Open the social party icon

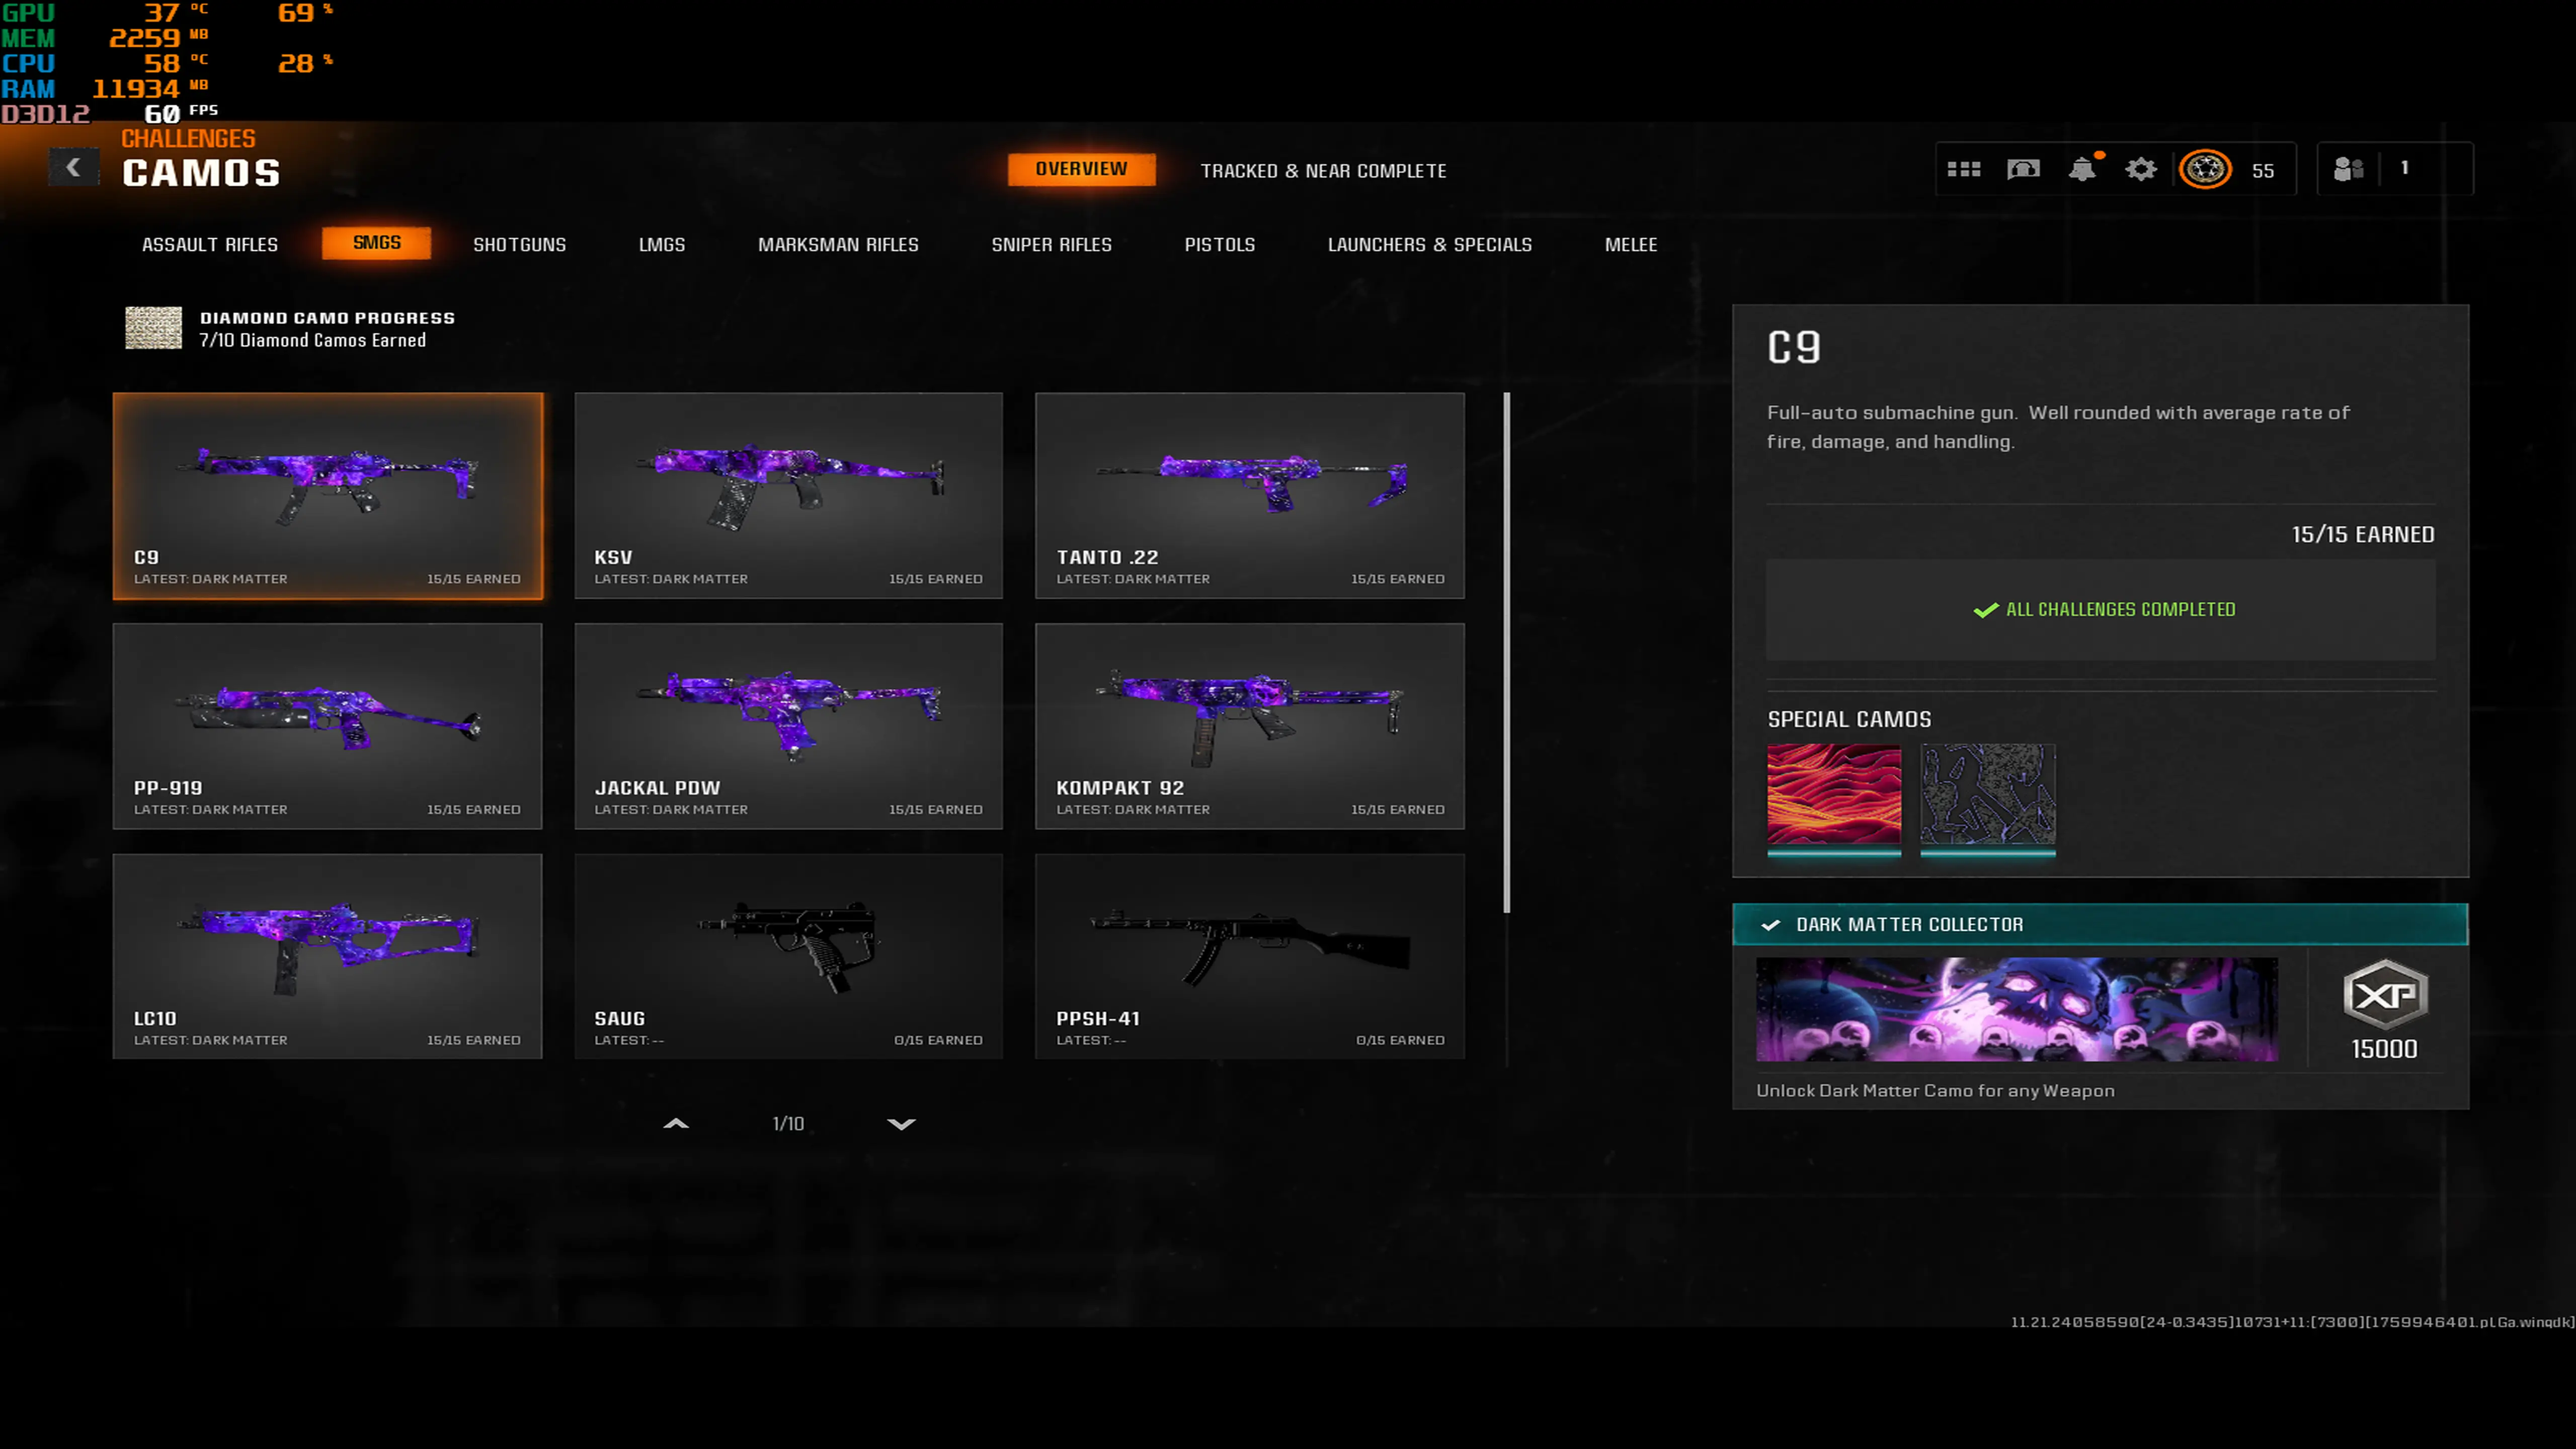coord(2348,170)
